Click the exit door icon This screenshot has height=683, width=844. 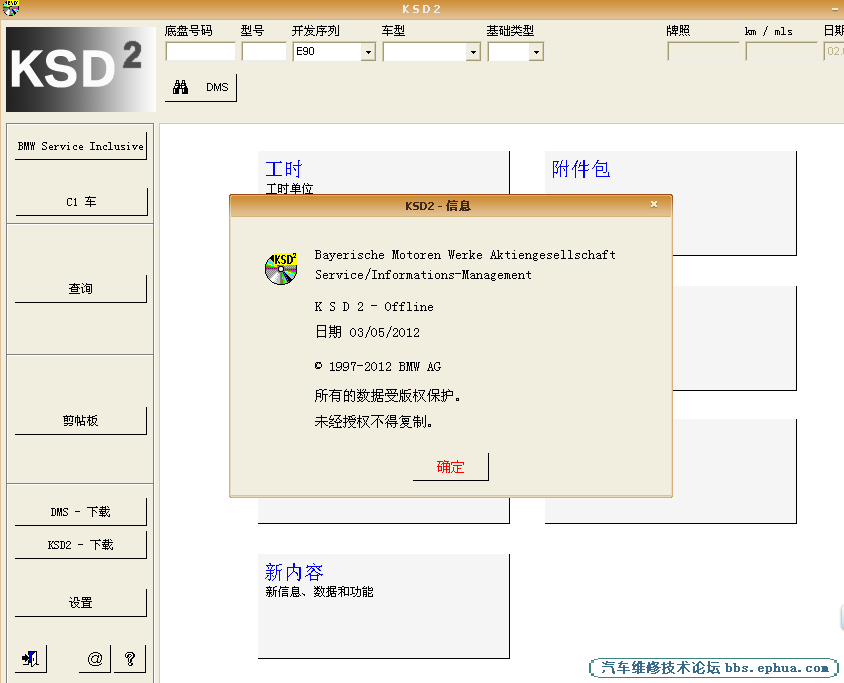(31, 658)
